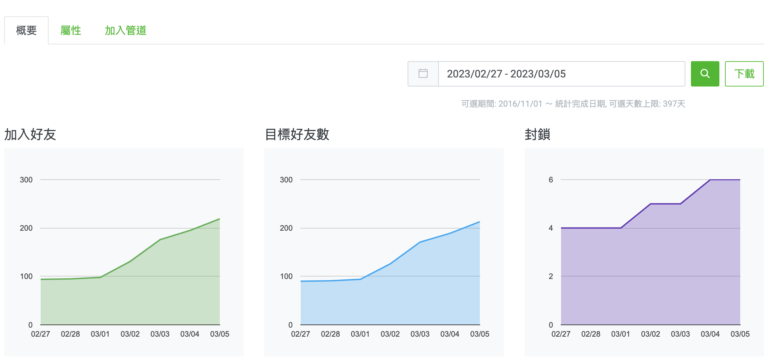Viewport: 768px width, 362px height.
Task: Click the 03/01 label under 封鎖 chart
Action: point(621,334)
